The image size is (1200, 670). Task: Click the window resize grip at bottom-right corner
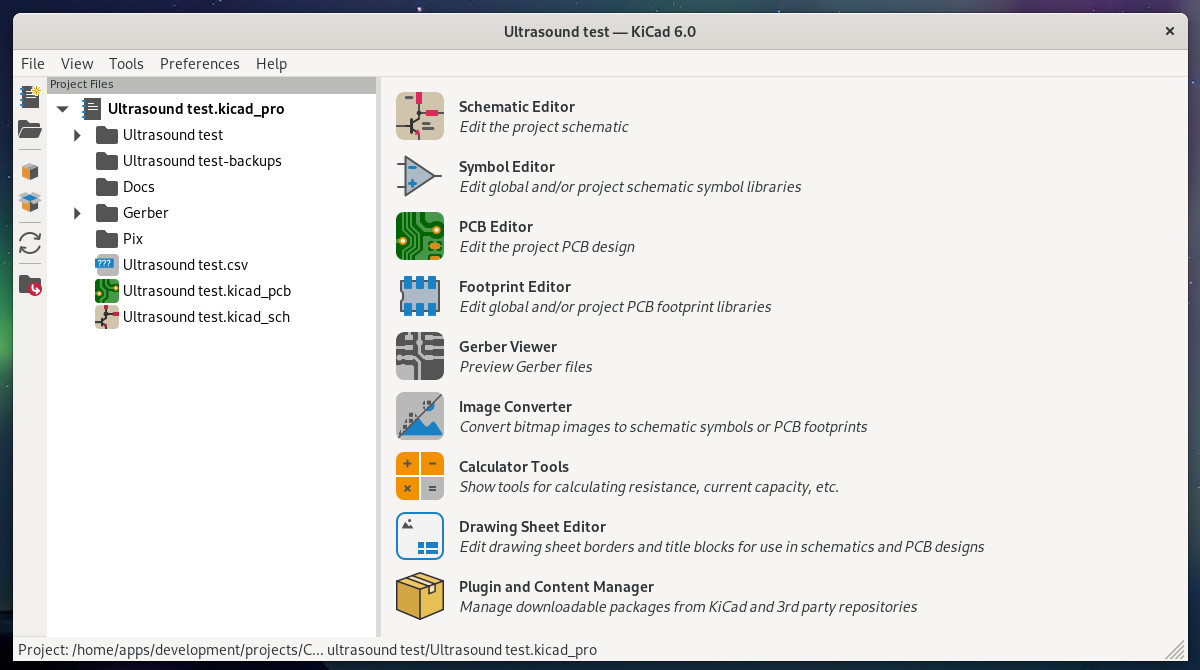pos(1175,652)
